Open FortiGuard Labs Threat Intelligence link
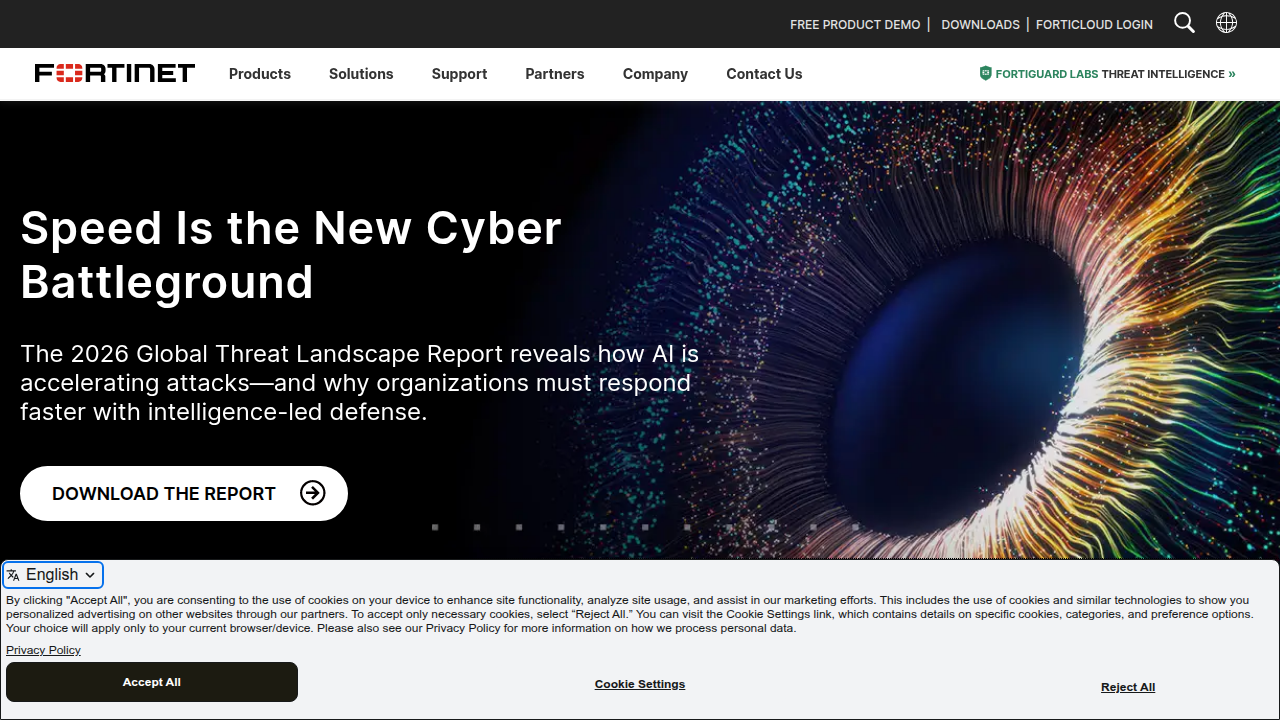 coord(1107,74)
